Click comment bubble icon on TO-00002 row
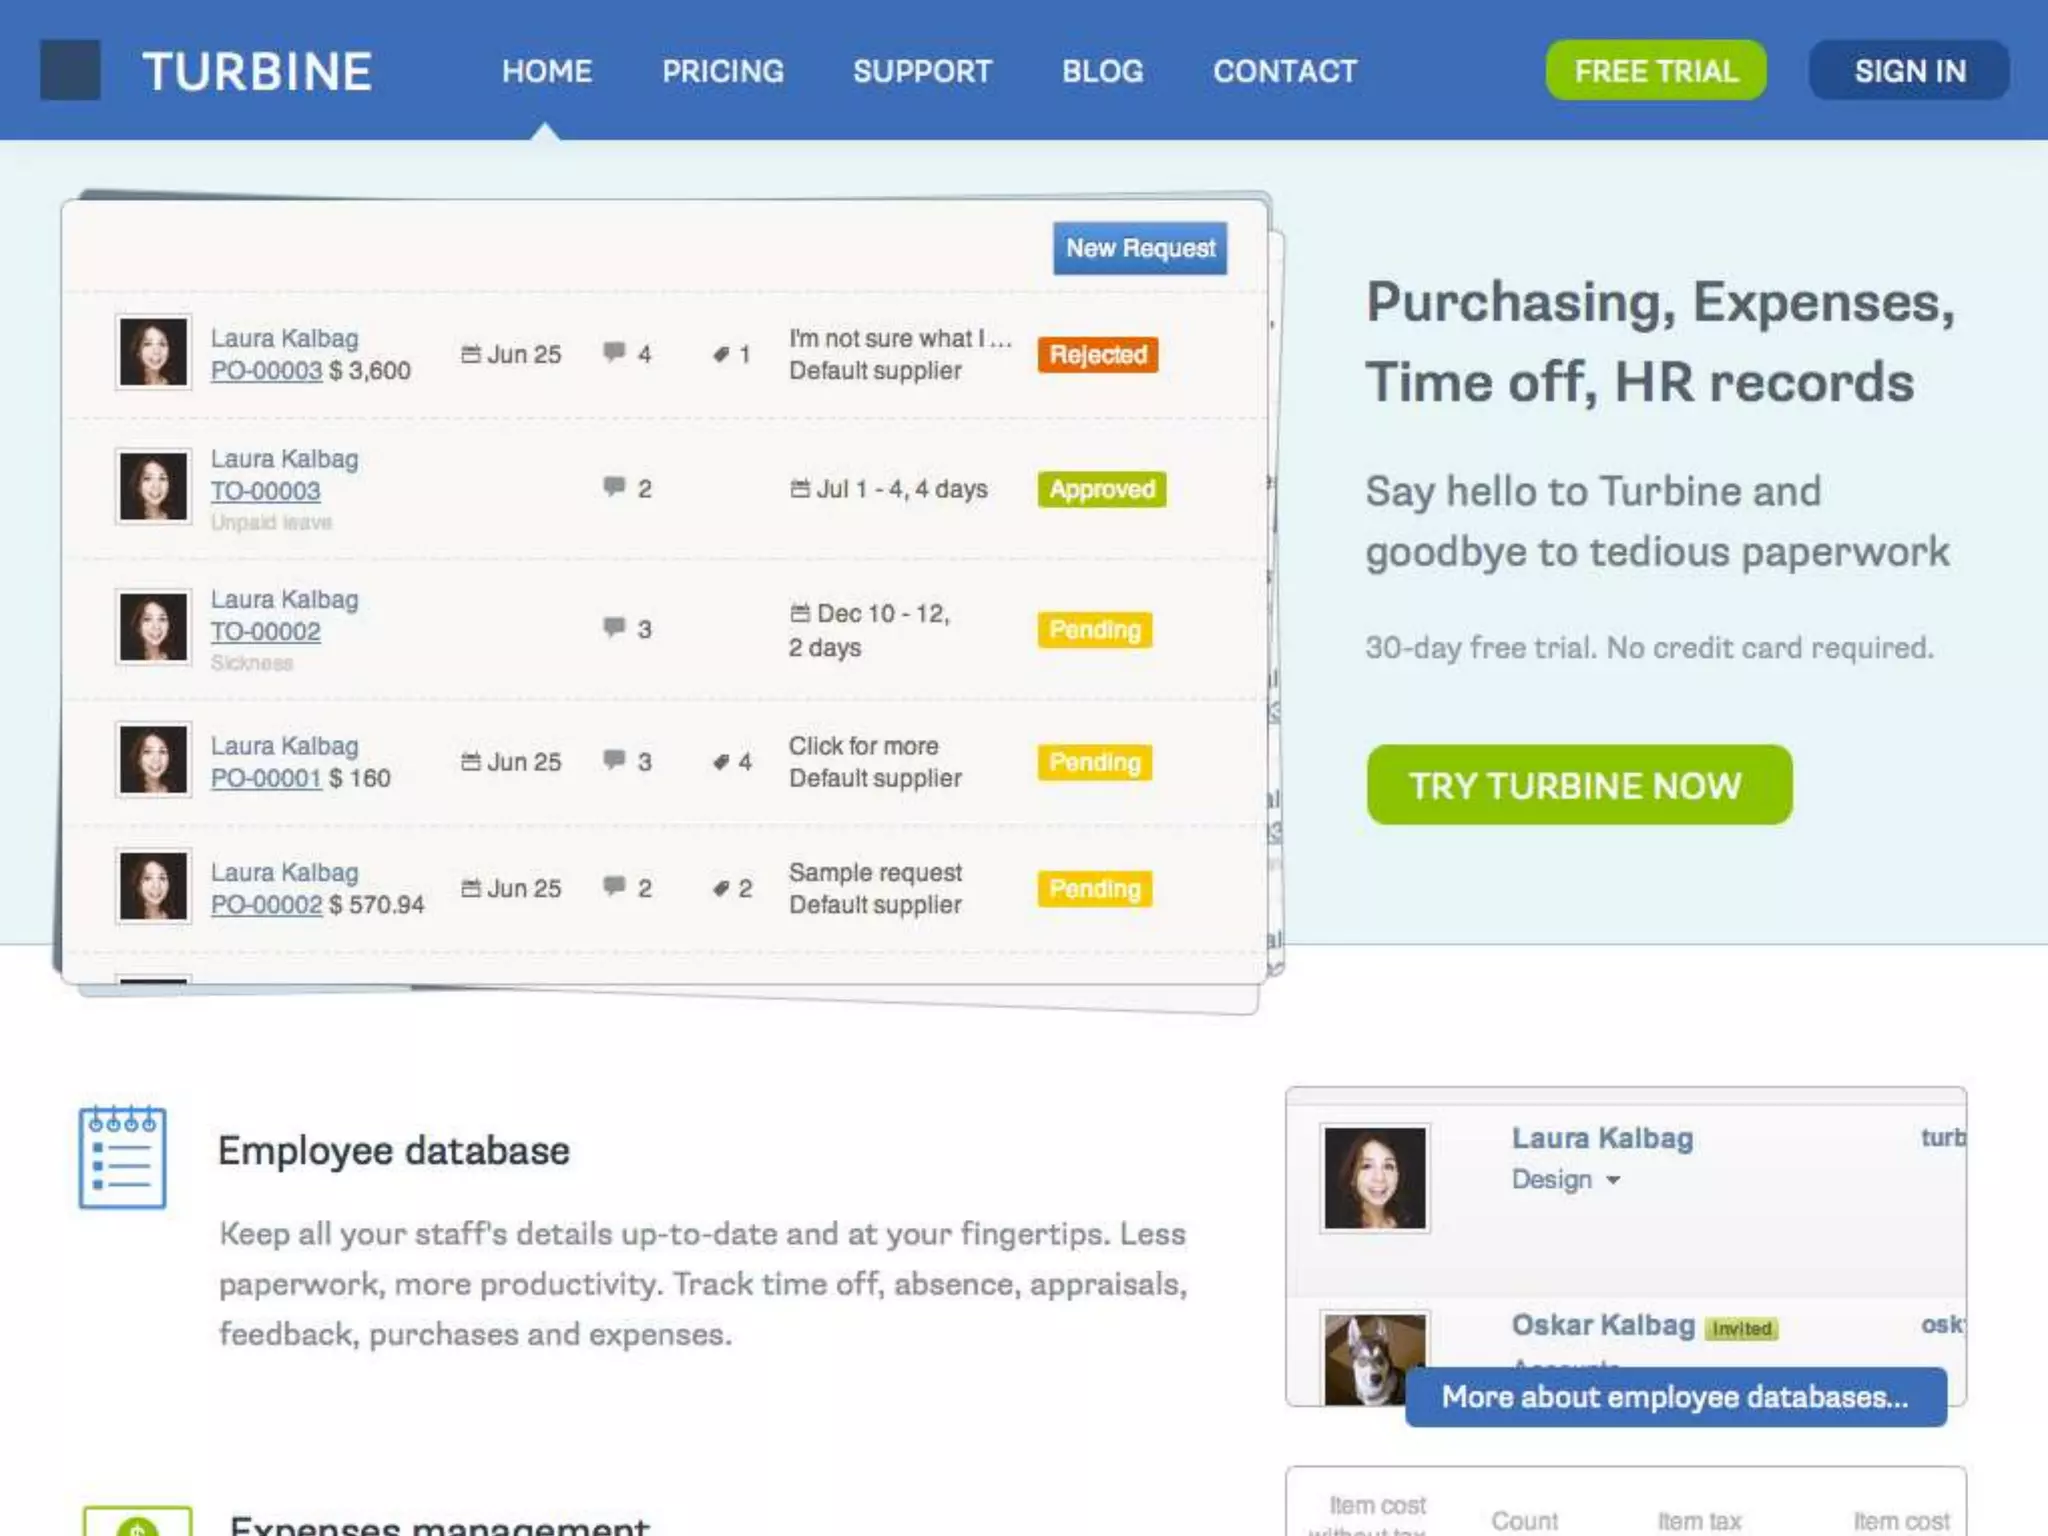This screenshot has height=1536, width=2048. [614, 627]
